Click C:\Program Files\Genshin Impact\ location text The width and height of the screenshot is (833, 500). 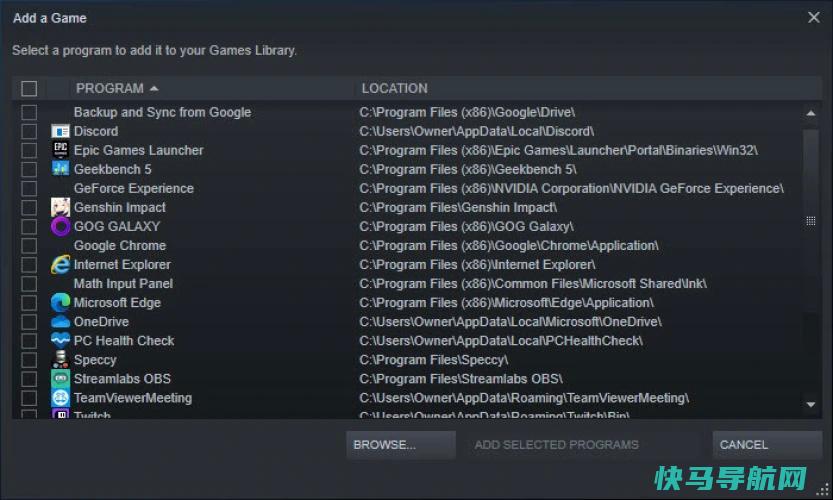[x=458, y=208]
